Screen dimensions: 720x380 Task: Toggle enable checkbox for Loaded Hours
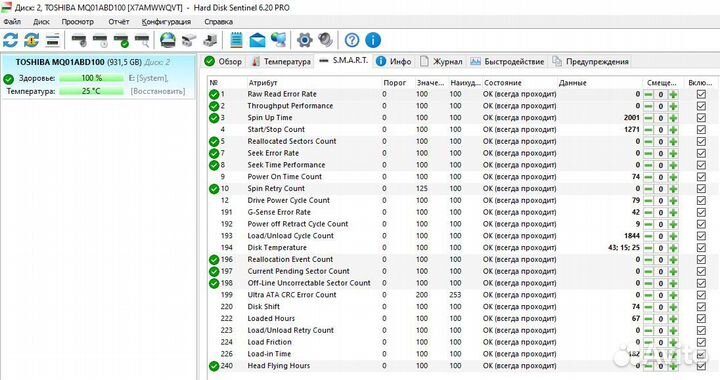(x=701, y=319)
